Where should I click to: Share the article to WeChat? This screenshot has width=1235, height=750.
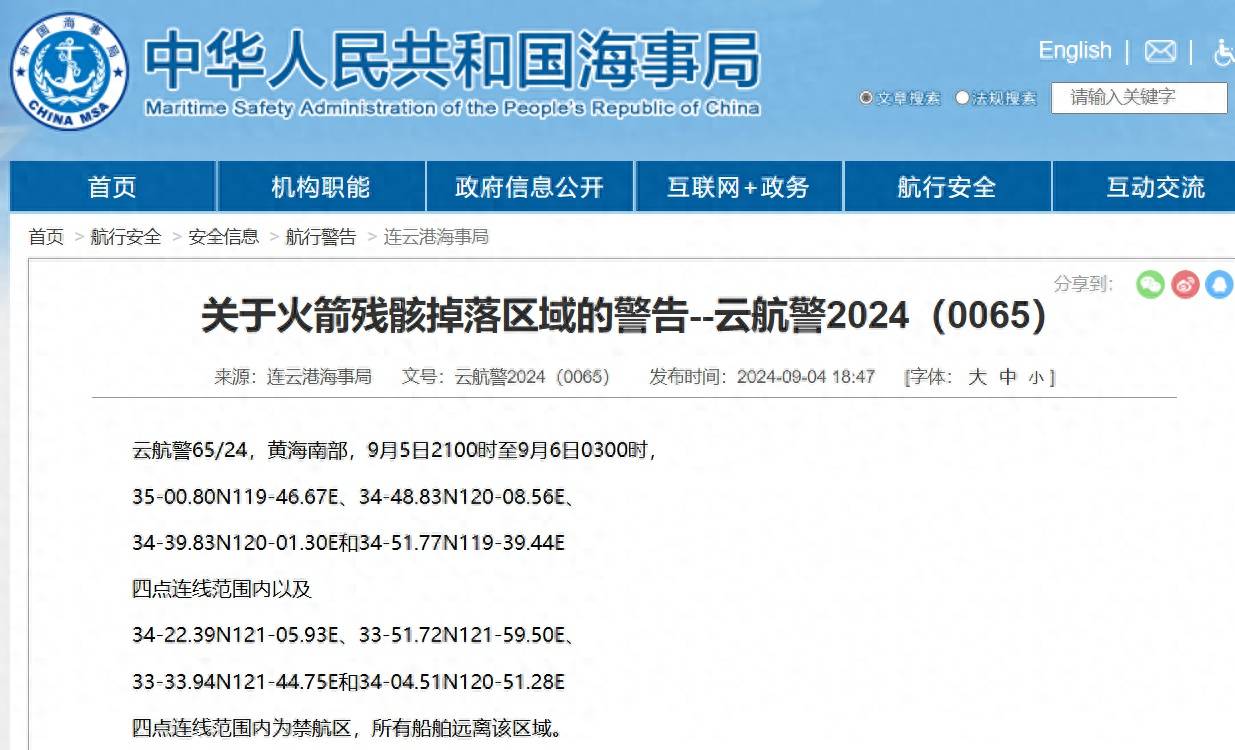tap(1150, 285)
